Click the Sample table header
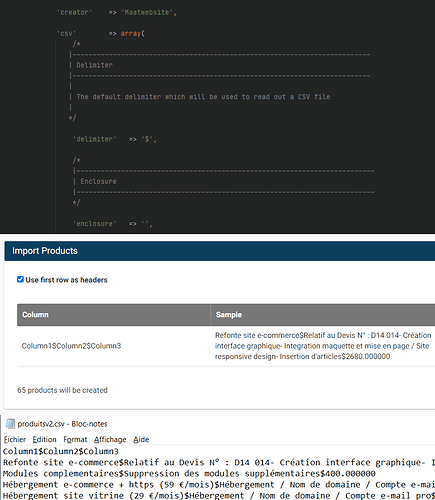The image size is (435, 500). coord(323,315)
